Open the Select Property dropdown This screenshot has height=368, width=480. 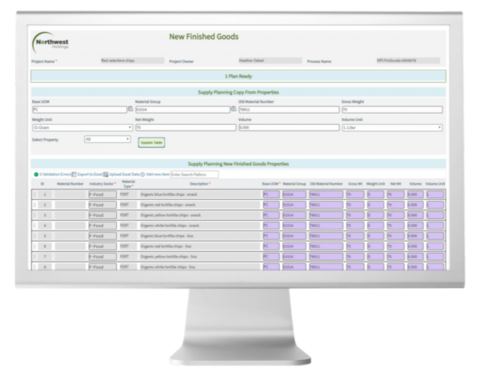click(107, 139)
